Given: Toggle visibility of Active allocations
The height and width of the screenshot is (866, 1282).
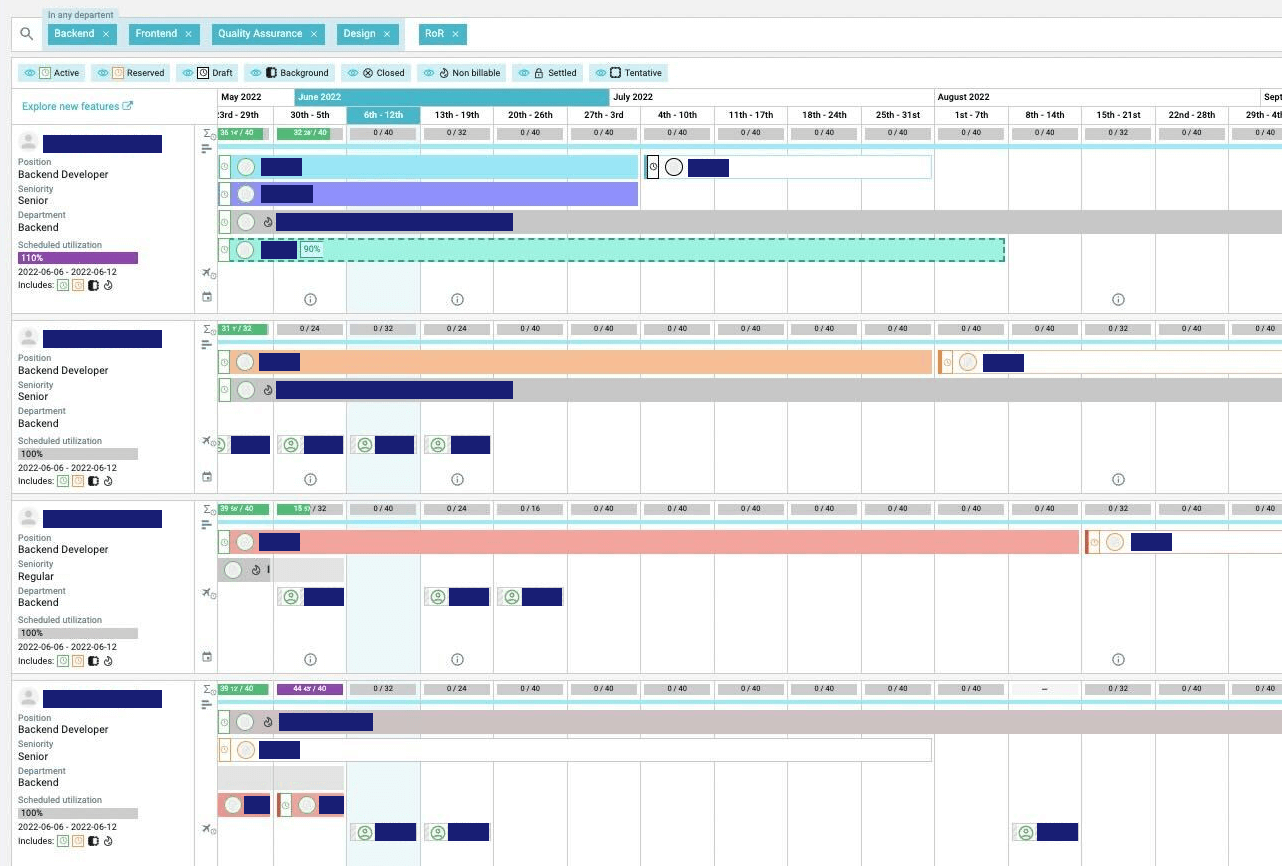Looking at the screenshot, I should pos(30,73).
